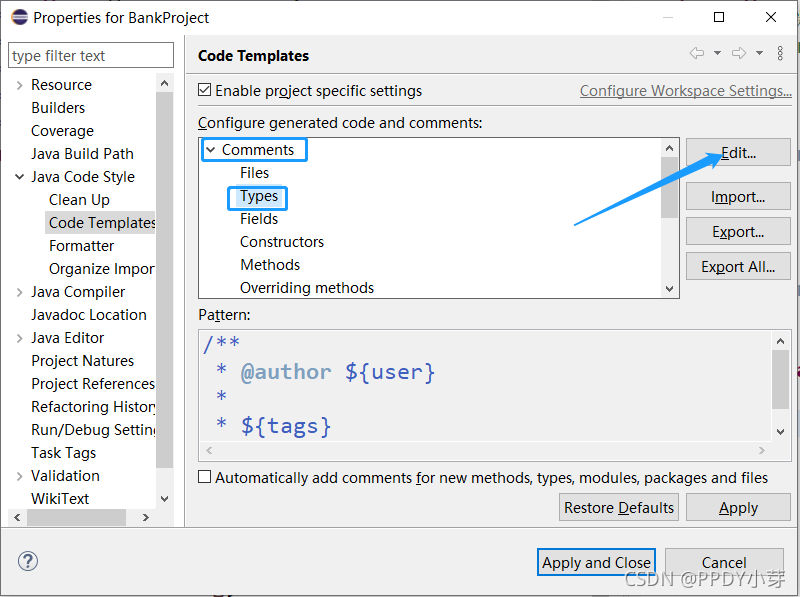Viewport: 800px width, 597px height.
Task: Expand the Validation node
Action: 19,476
